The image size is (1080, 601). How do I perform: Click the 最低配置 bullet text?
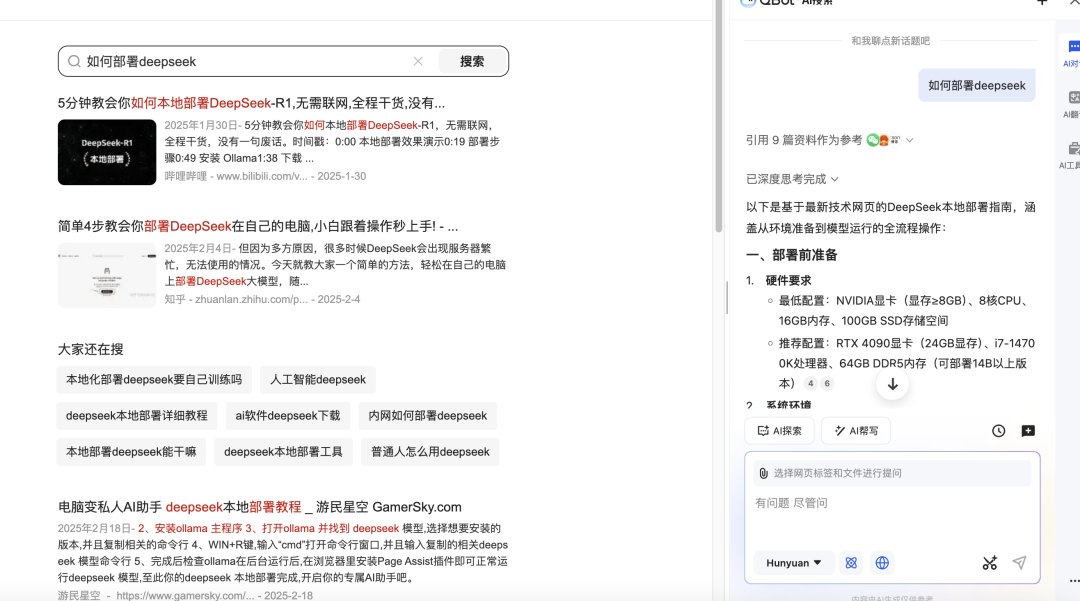[x=904, y=310]
